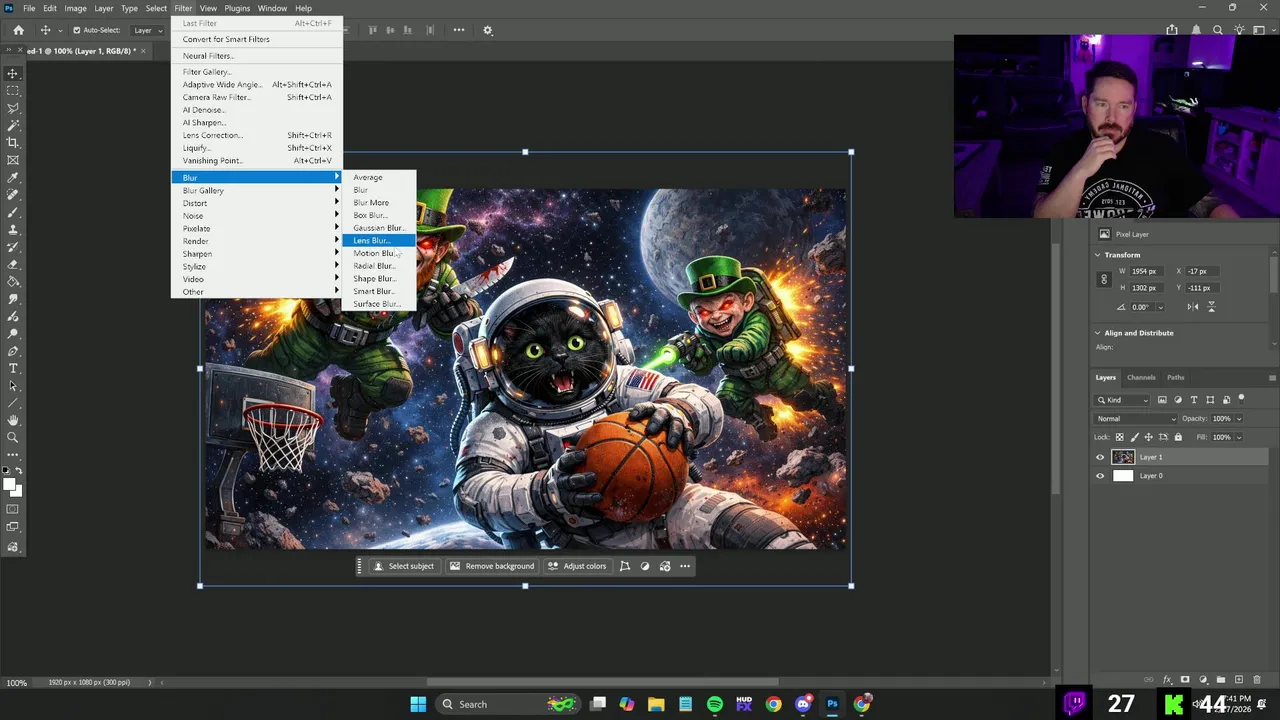1280x720 pixels.
Task: Choose Camera Raw Filter menu item
Action: (257, 97)
